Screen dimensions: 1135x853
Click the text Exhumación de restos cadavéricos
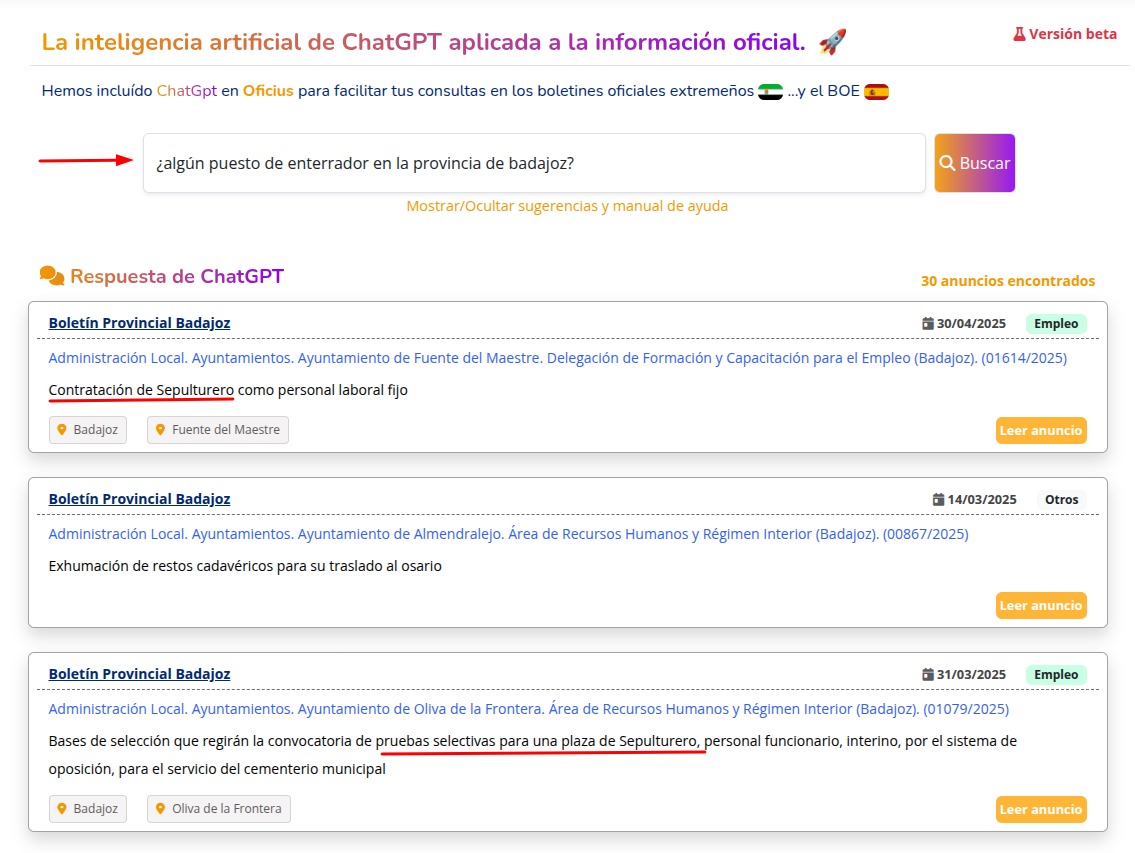pyautogui.click(x=245, y=566)
